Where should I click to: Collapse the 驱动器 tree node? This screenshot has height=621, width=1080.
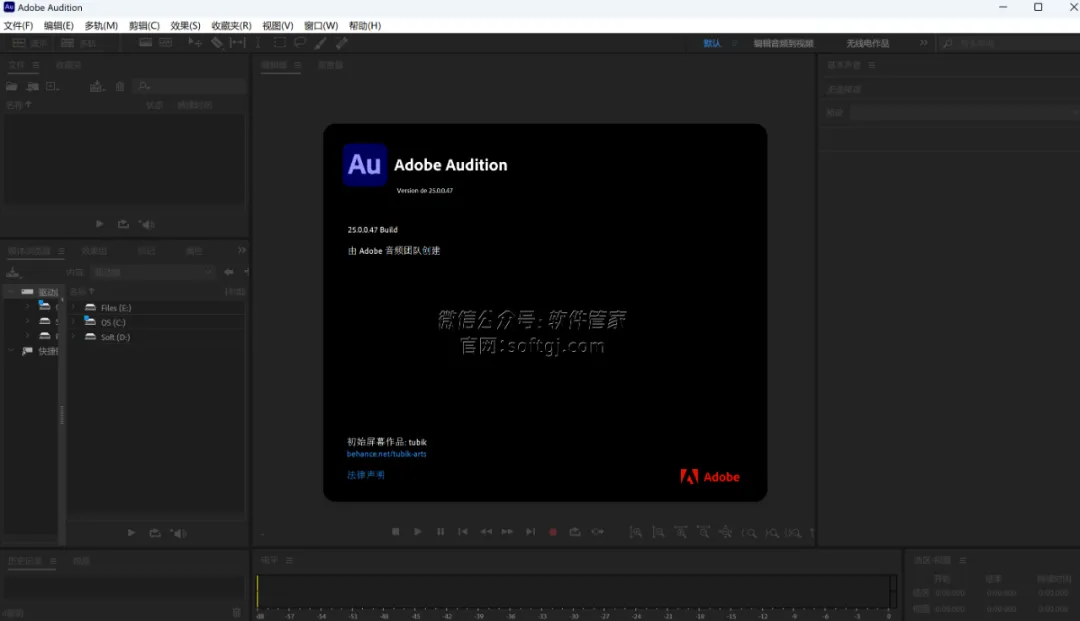pos(11,292)
